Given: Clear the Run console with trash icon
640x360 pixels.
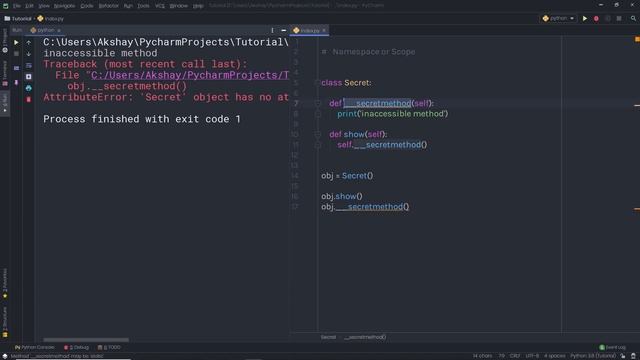Looking at the screenshot, I should pos(29,100).
